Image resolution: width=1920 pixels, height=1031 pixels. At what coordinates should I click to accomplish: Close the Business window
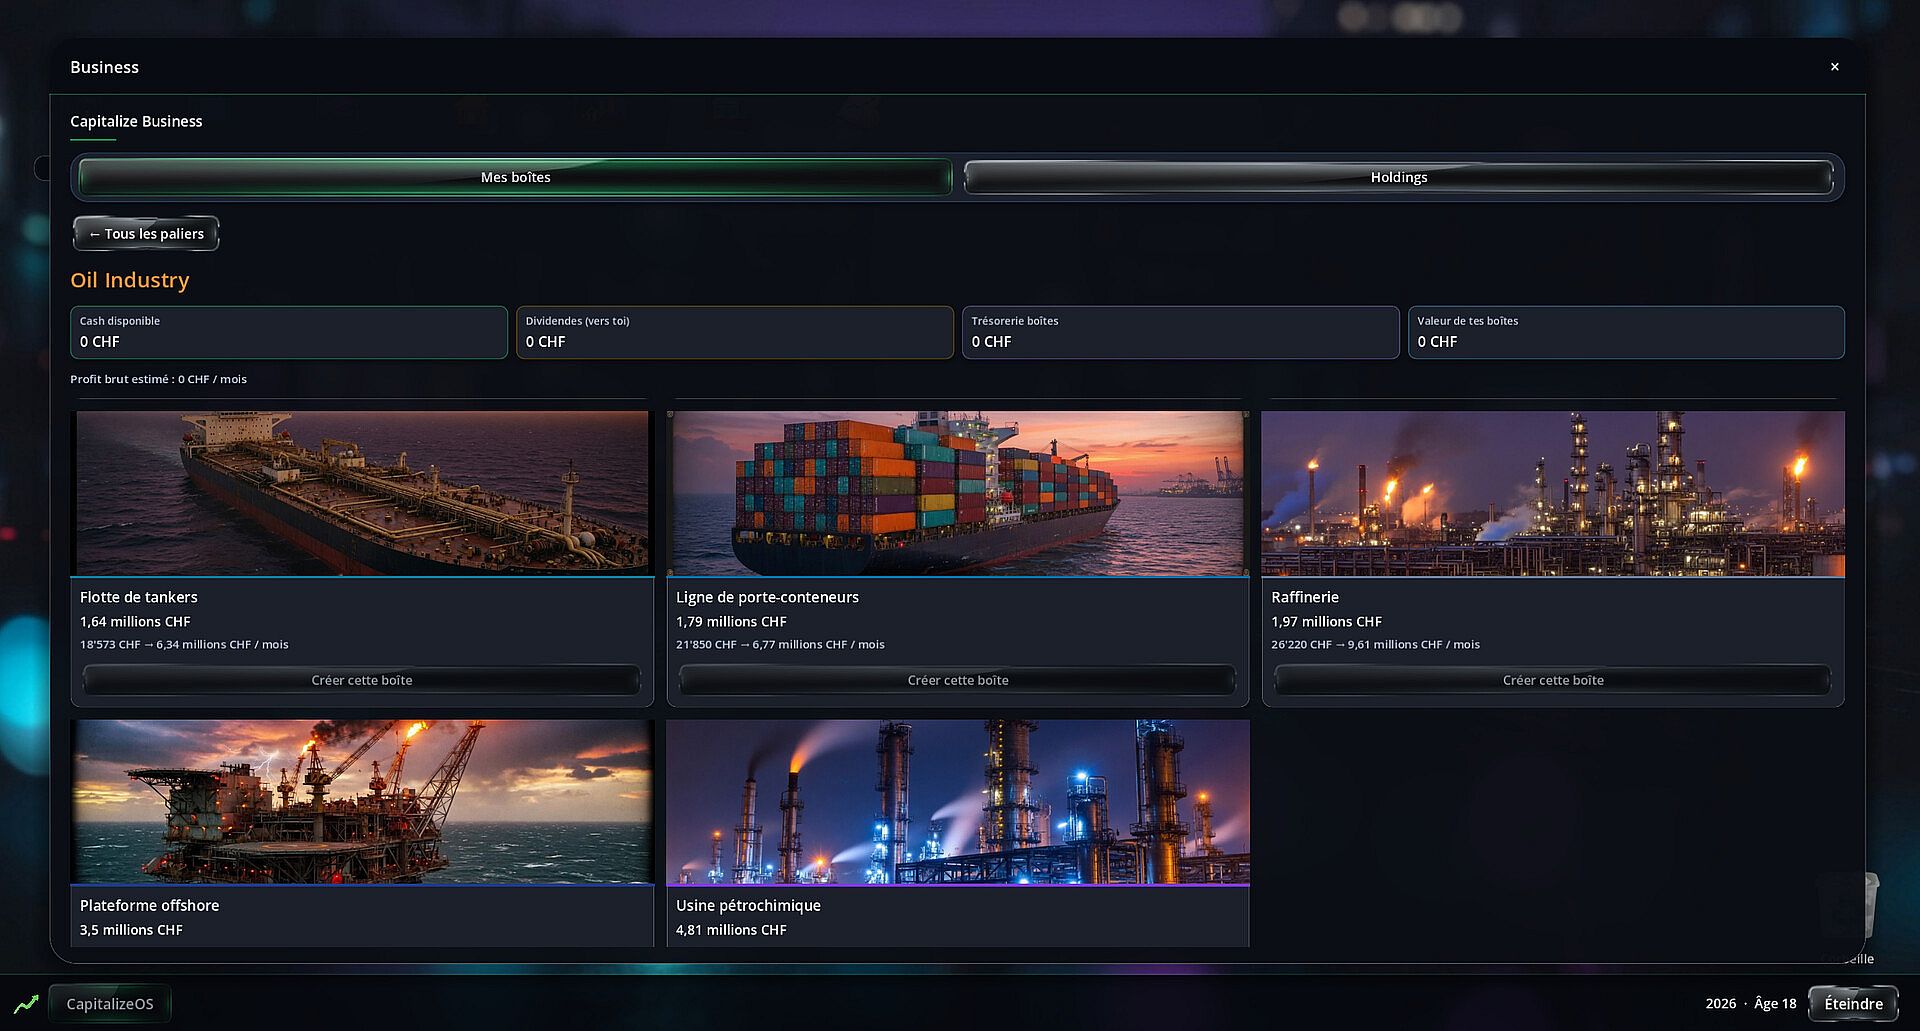[1834, 67]
